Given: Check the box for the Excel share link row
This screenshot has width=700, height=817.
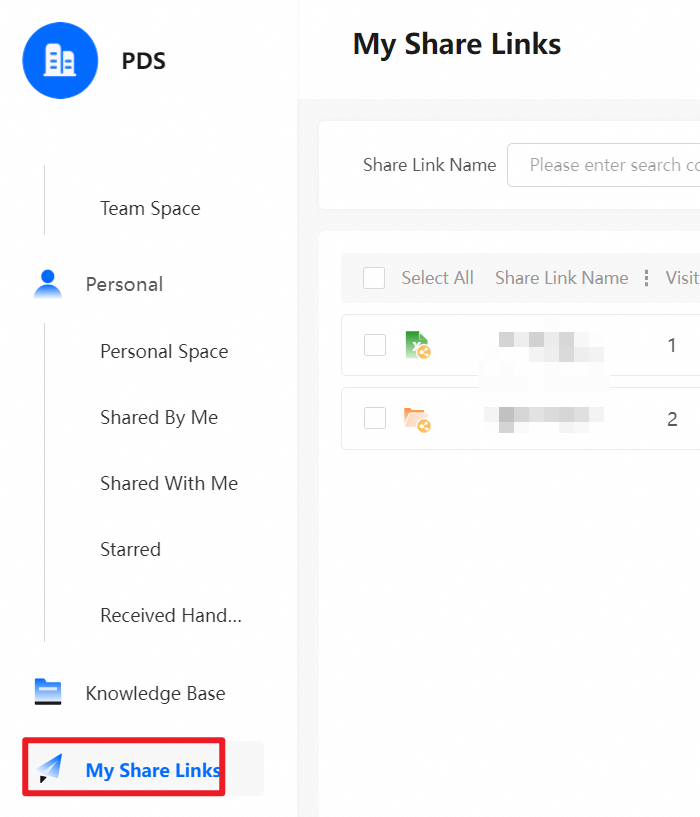Looking at the screenshot, I should pos(375,345).
